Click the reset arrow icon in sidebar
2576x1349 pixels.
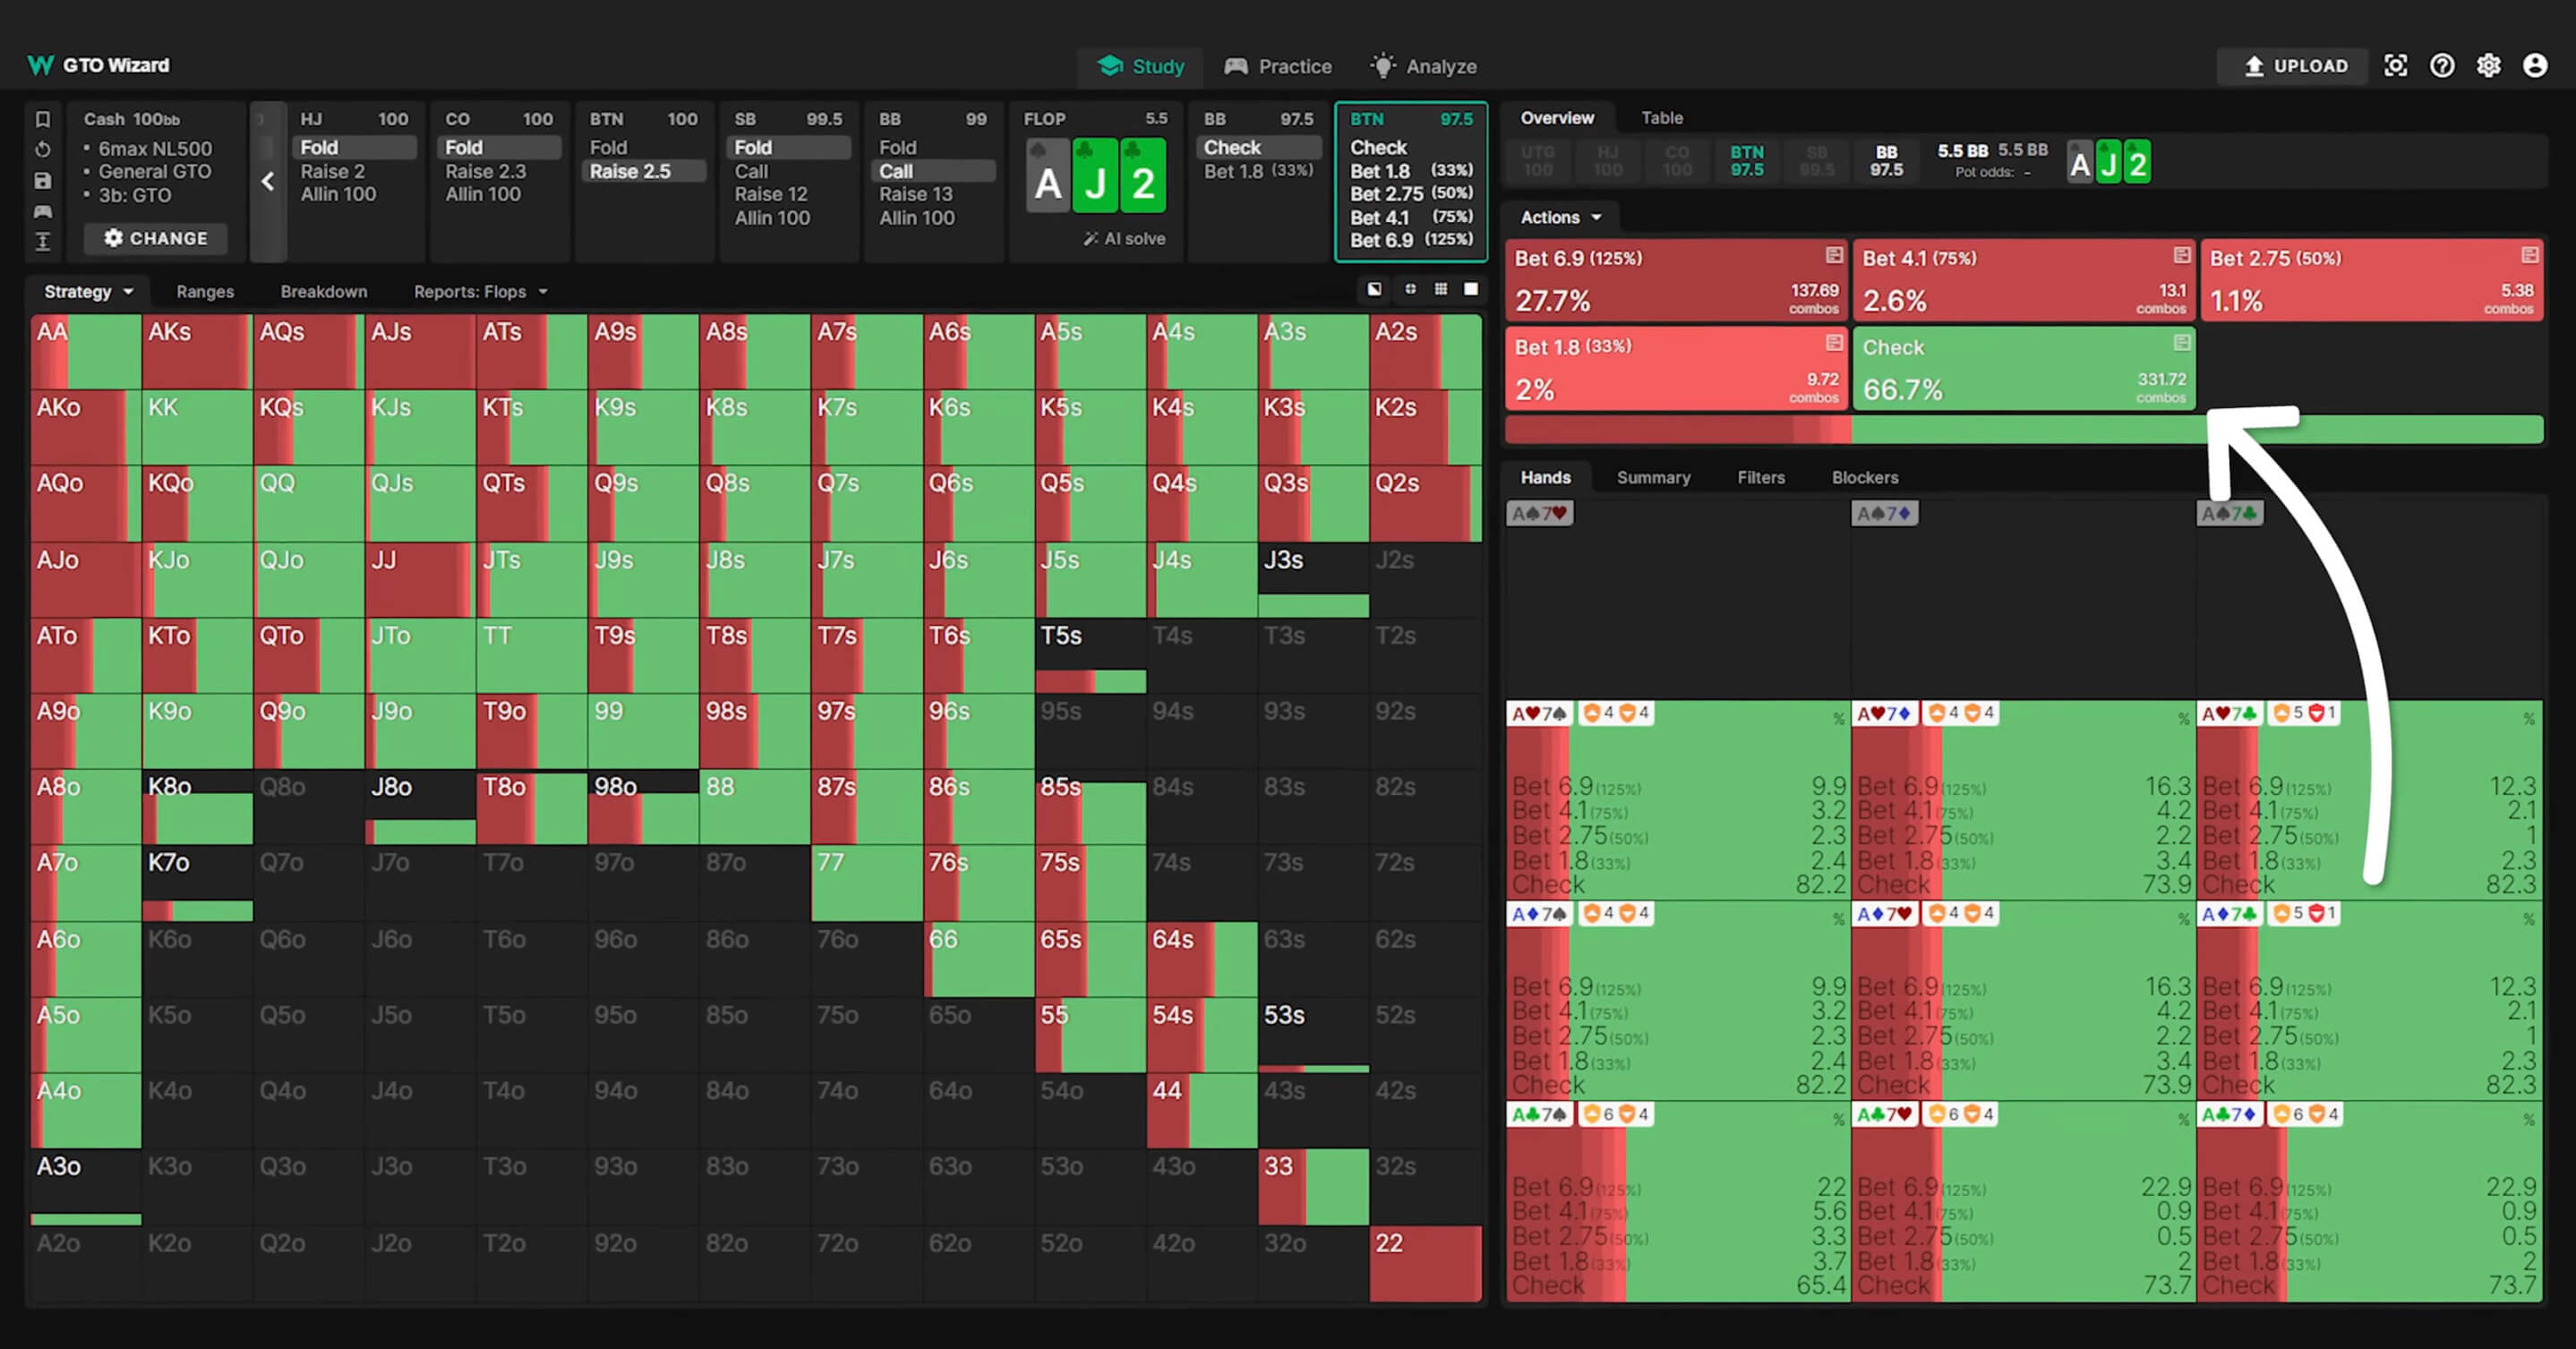[x=42, y=150]
